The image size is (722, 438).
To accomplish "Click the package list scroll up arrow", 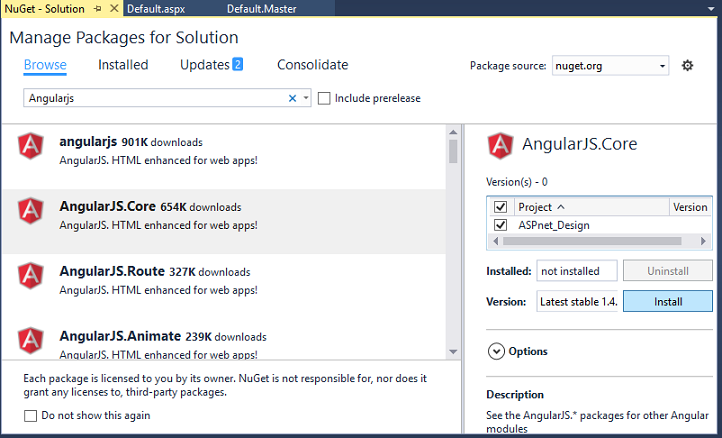I will coord(453,132).
